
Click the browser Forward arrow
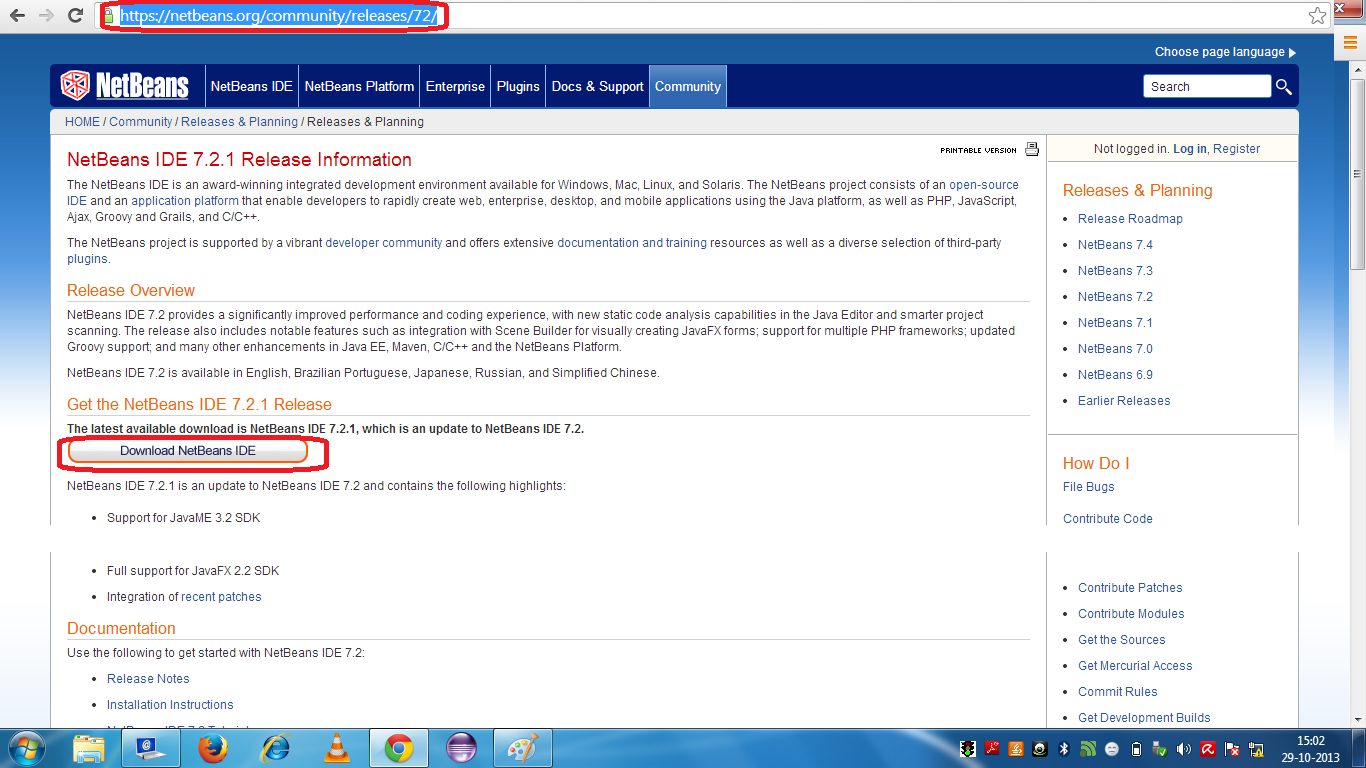47,16
